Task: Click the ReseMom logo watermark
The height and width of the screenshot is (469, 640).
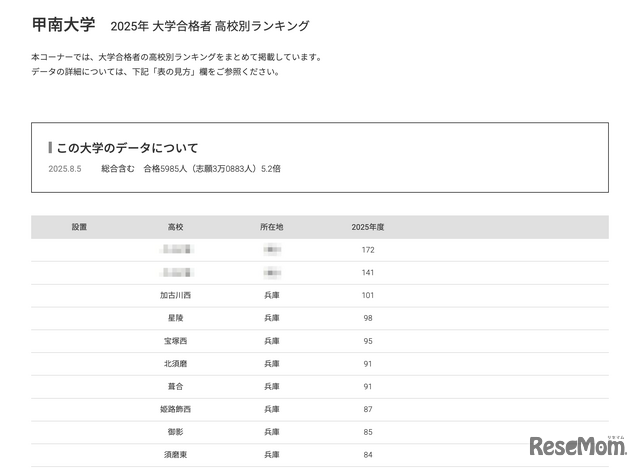Action: [x=577, y=445]
